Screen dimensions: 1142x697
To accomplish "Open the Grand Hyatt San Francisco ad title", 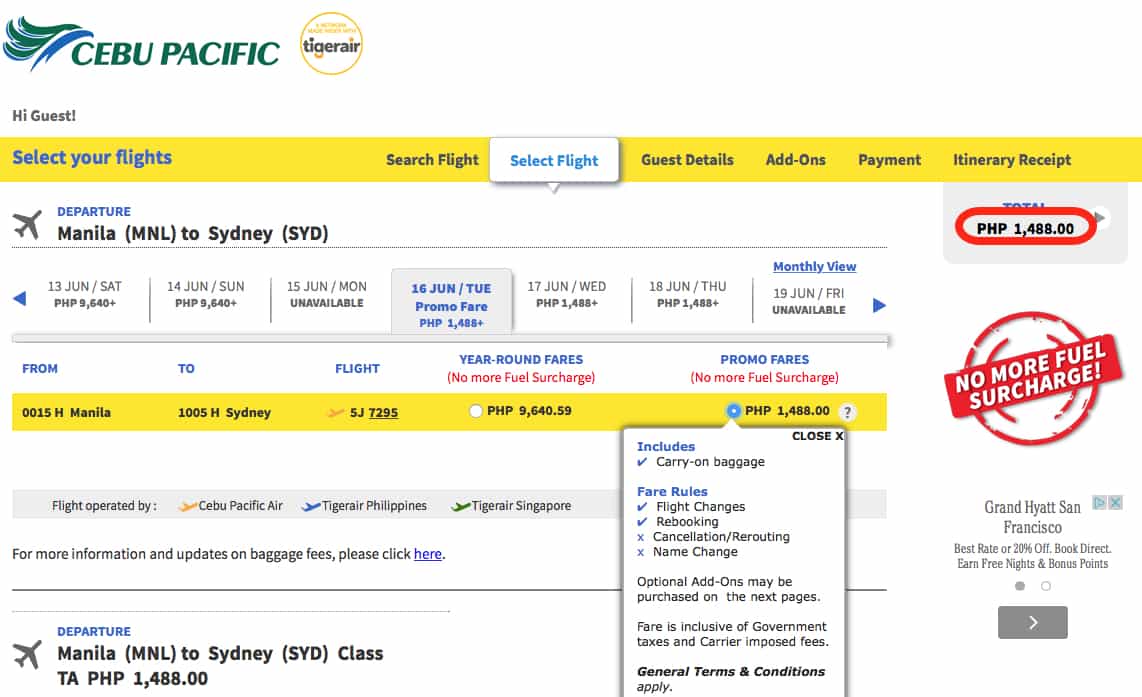I will point(1033,517).
